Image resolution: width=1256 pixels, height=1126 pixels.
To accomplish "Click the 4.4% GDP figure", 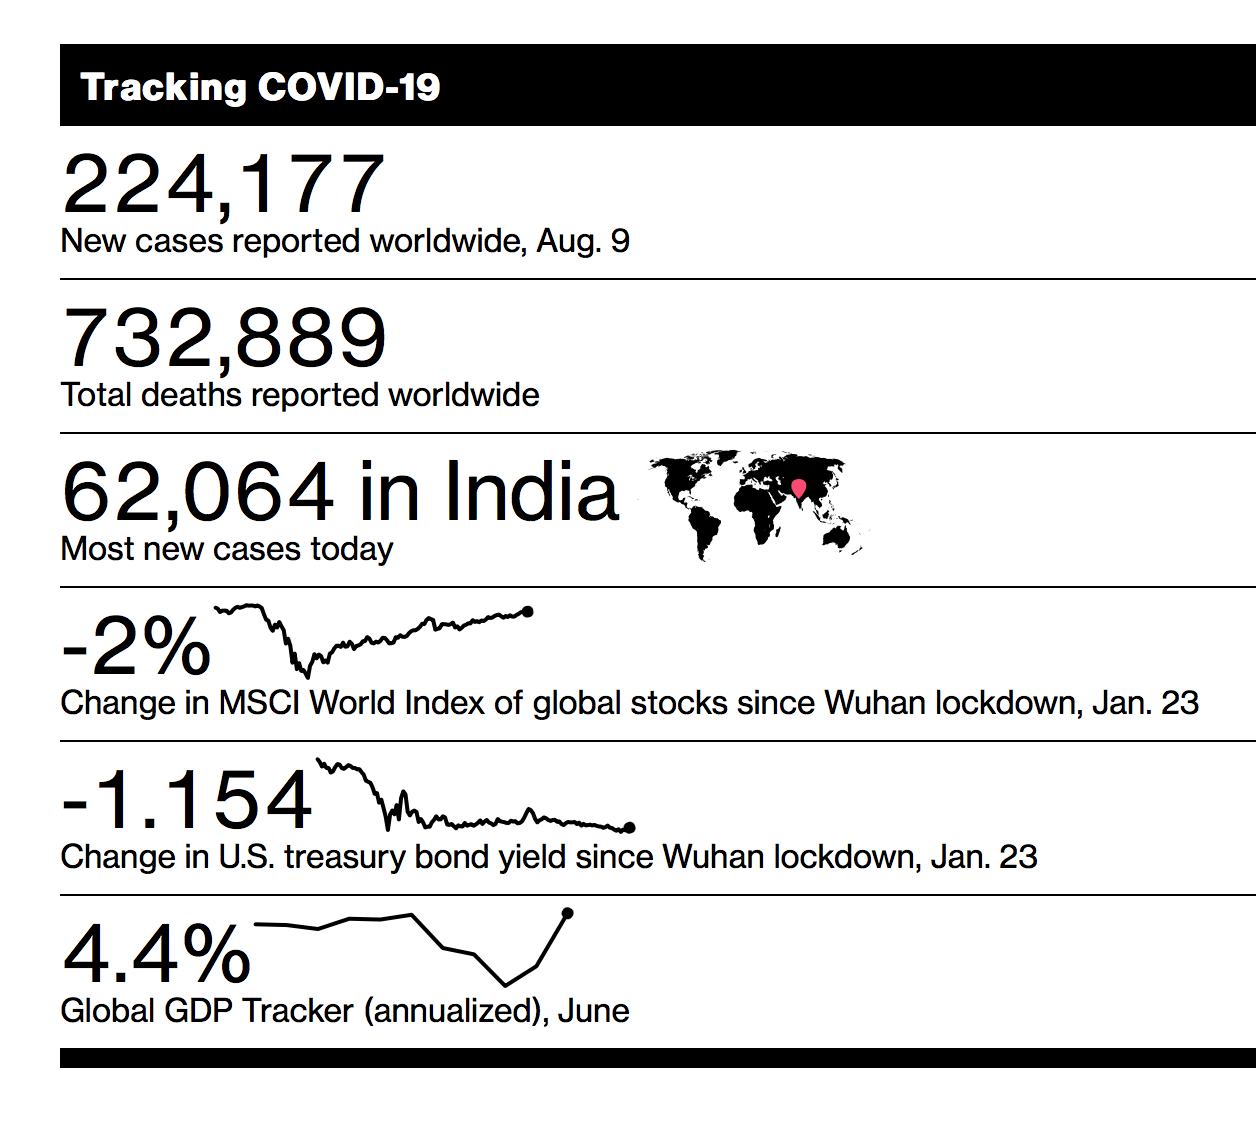I will tap(157, 954).
